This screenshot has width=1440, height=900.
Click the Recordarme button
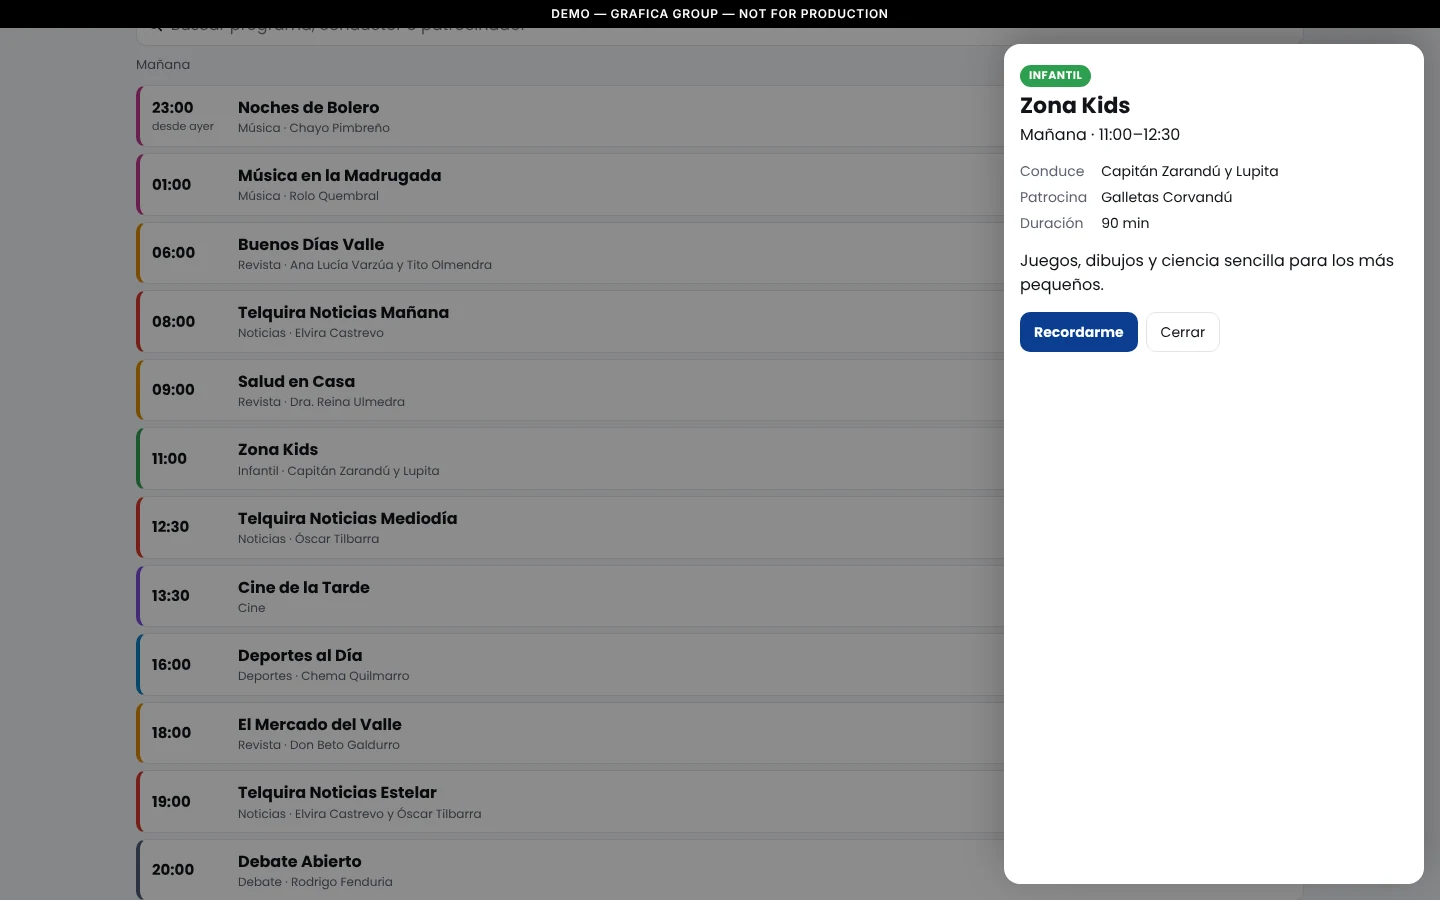click(1078, 332)
